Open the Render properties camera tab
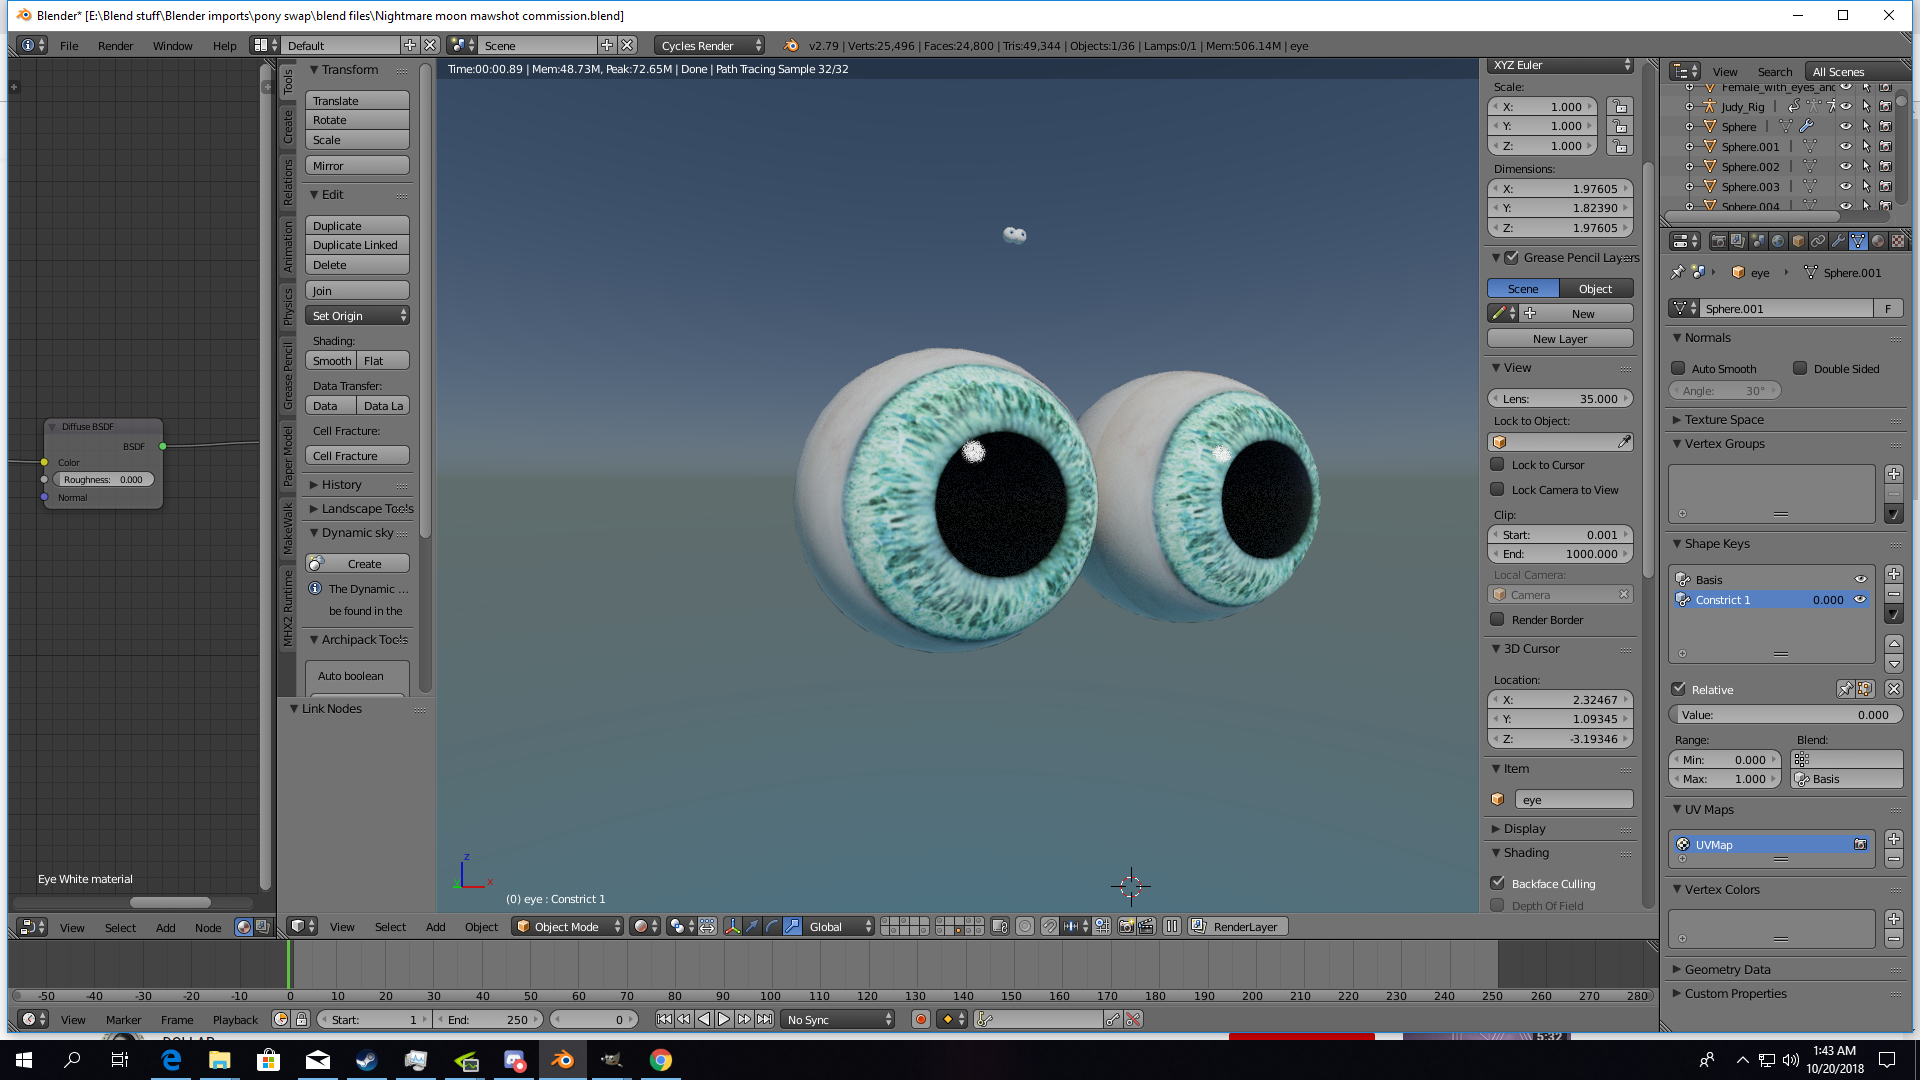Viewport: 1920px width, 1080px height. [x=1718, y=241]
